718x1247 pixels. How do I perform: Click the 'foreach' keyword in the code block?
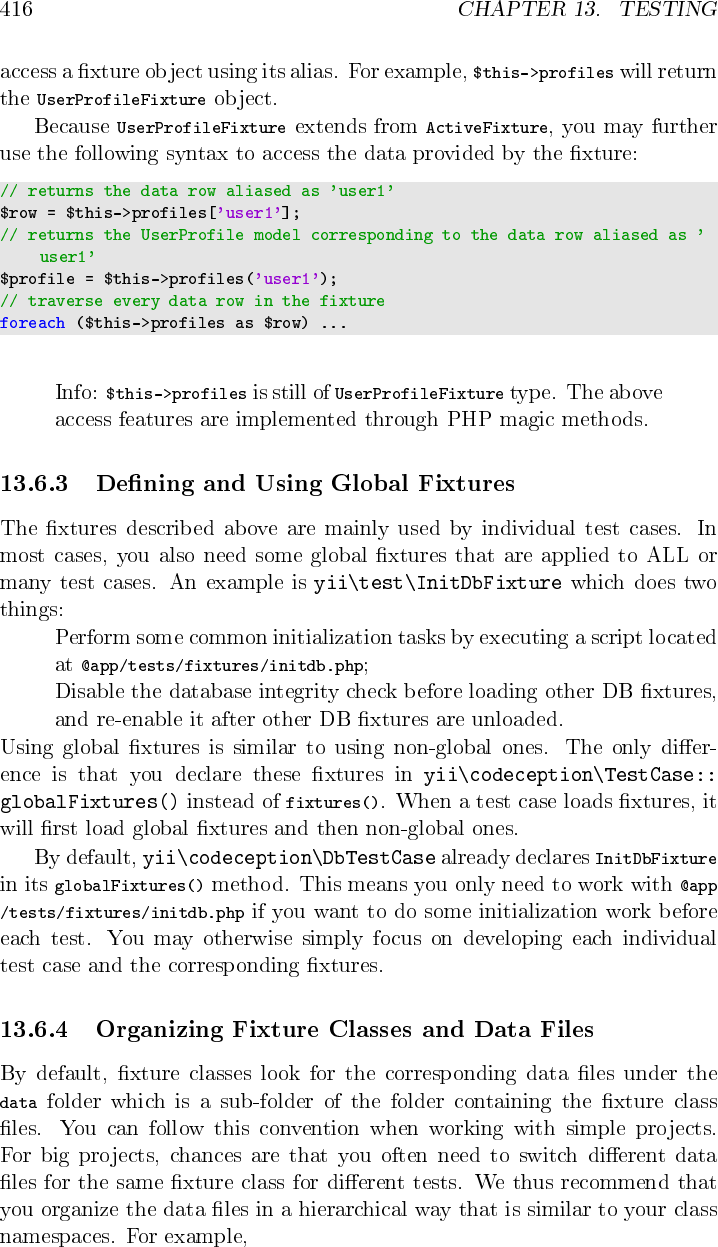pyautogui.click(x=33, y=323)
